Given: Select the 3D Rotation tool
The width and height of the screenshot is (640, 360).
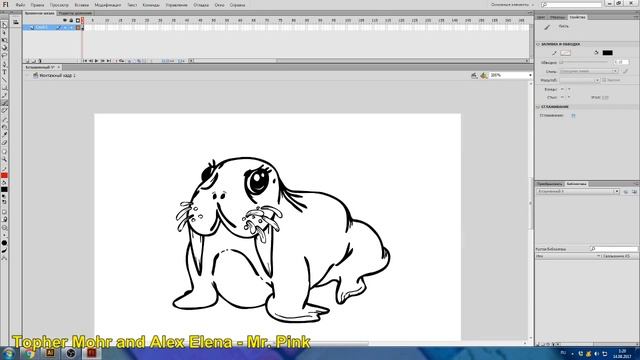Looking at the screenshot, I should (x=4, y=48).
